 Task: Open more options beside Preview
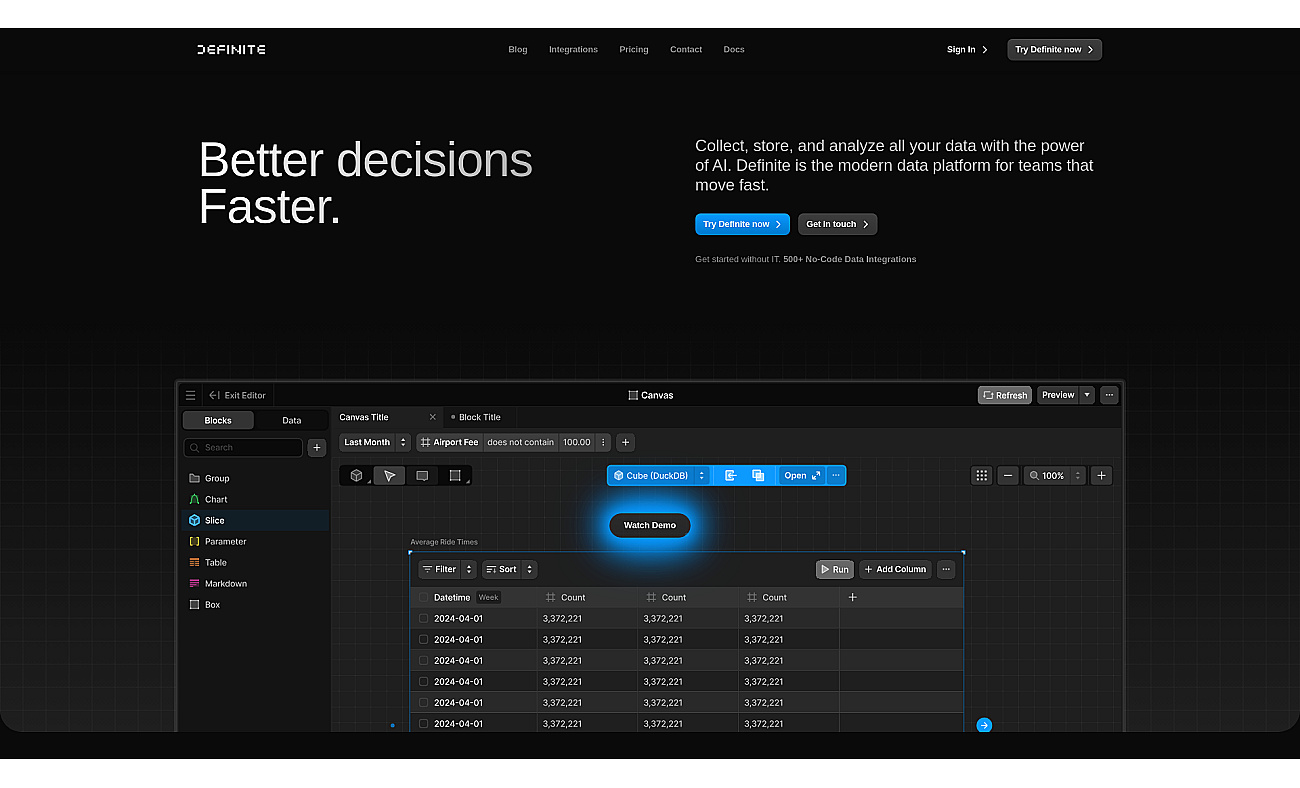(1109, 395)
